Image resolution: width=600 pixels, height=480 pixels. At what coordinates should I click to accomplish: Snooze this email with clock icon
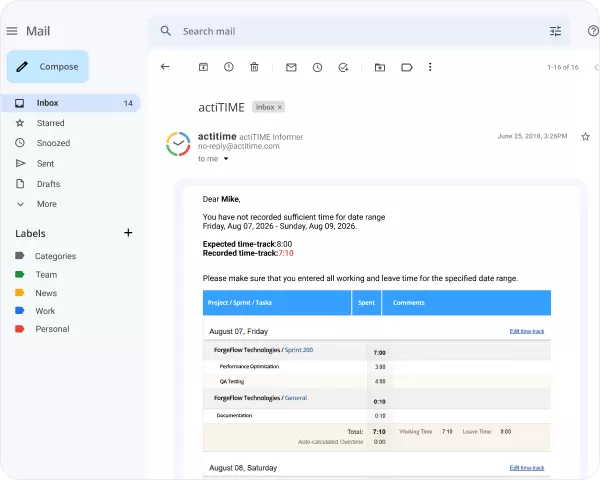[x=317, y=67]
